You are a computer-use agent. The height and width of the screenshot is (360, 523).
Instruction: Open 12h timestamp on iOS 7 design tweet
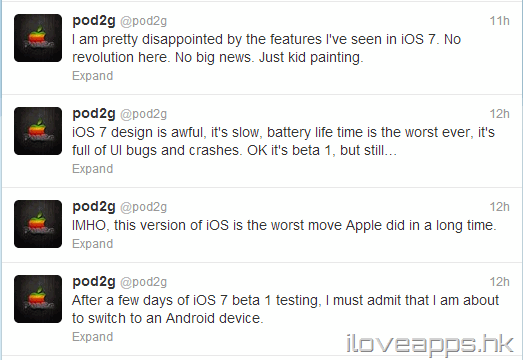point(500,114)
